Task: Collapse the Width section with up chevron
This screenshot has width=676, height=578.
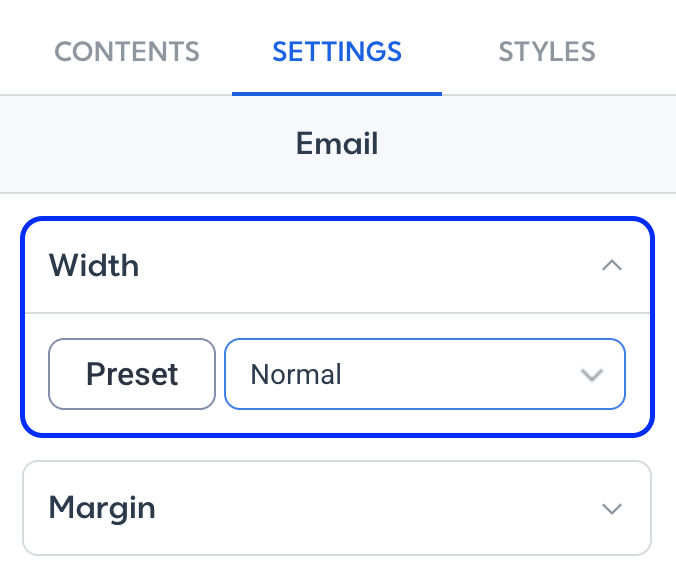Action: click(612, 265)
